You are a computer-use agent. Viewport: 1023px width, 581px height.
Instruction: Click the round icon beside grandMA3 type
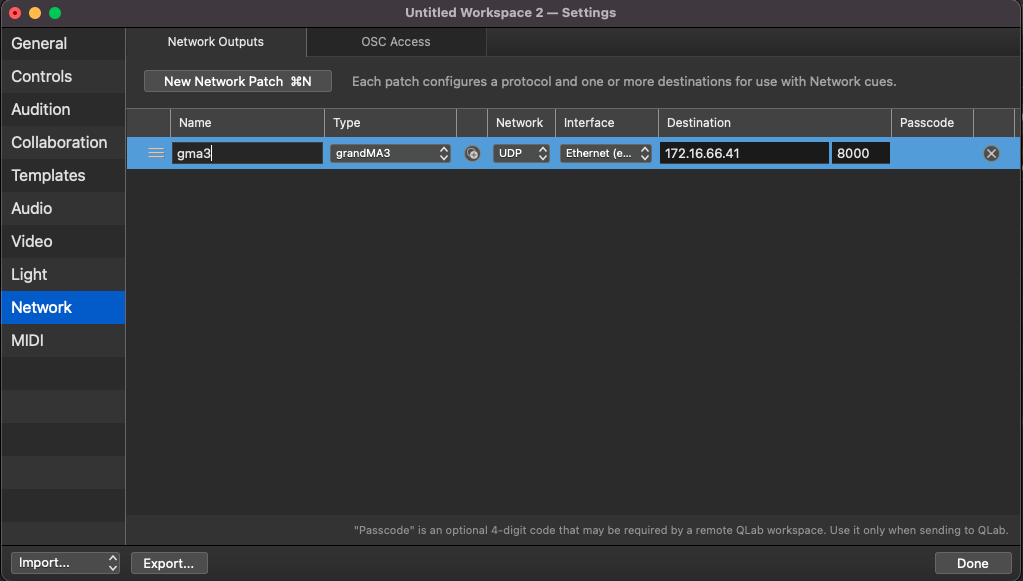(472, 153)
